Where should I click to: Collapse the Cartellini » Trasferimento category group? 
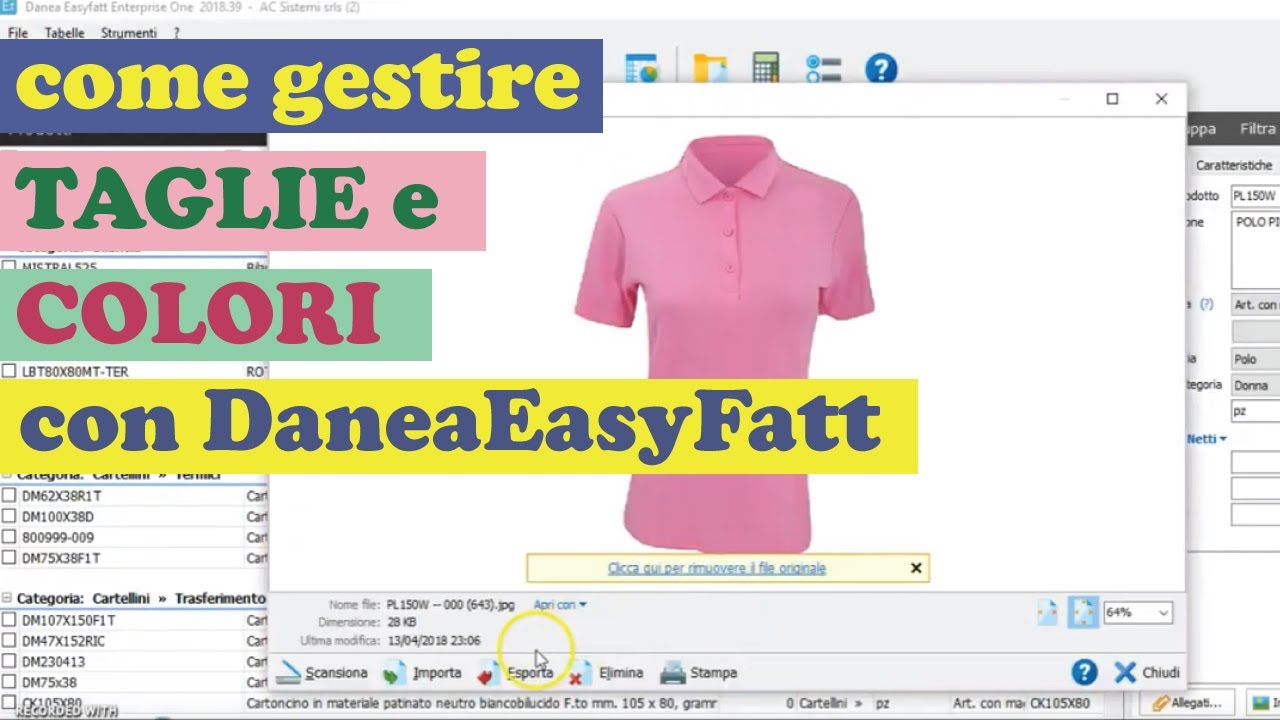(8, 598)
